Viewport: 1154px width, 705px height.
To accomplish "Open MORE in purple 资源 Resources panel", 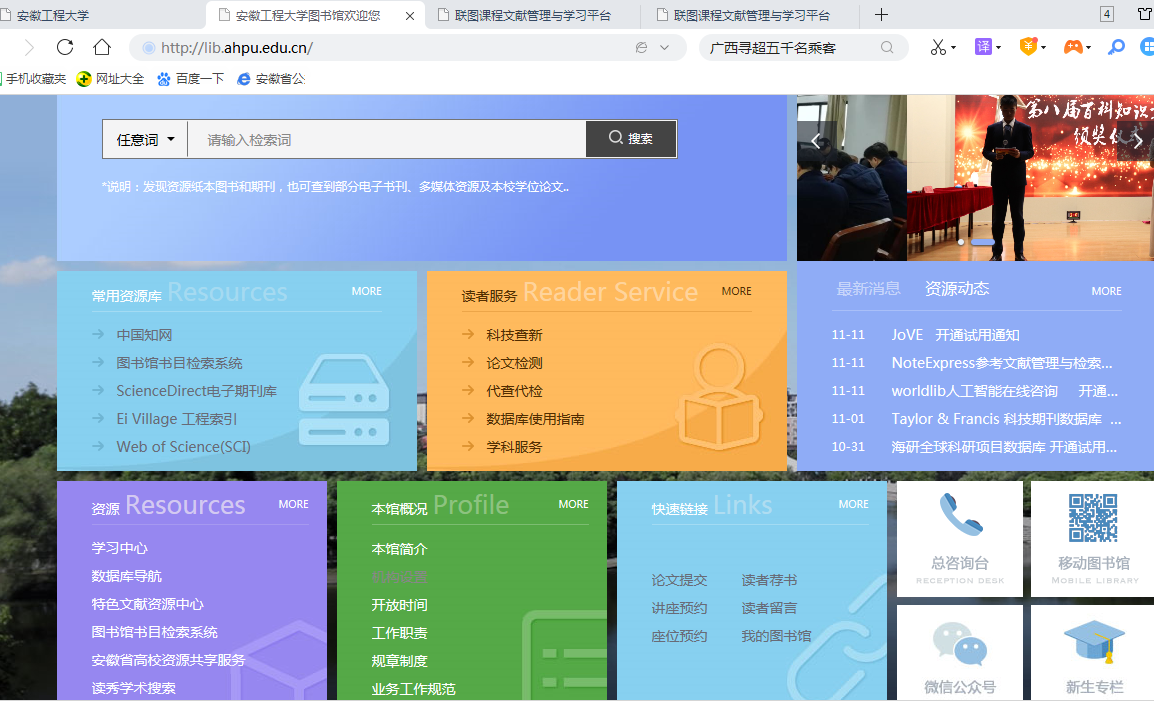I will point(294,504).
